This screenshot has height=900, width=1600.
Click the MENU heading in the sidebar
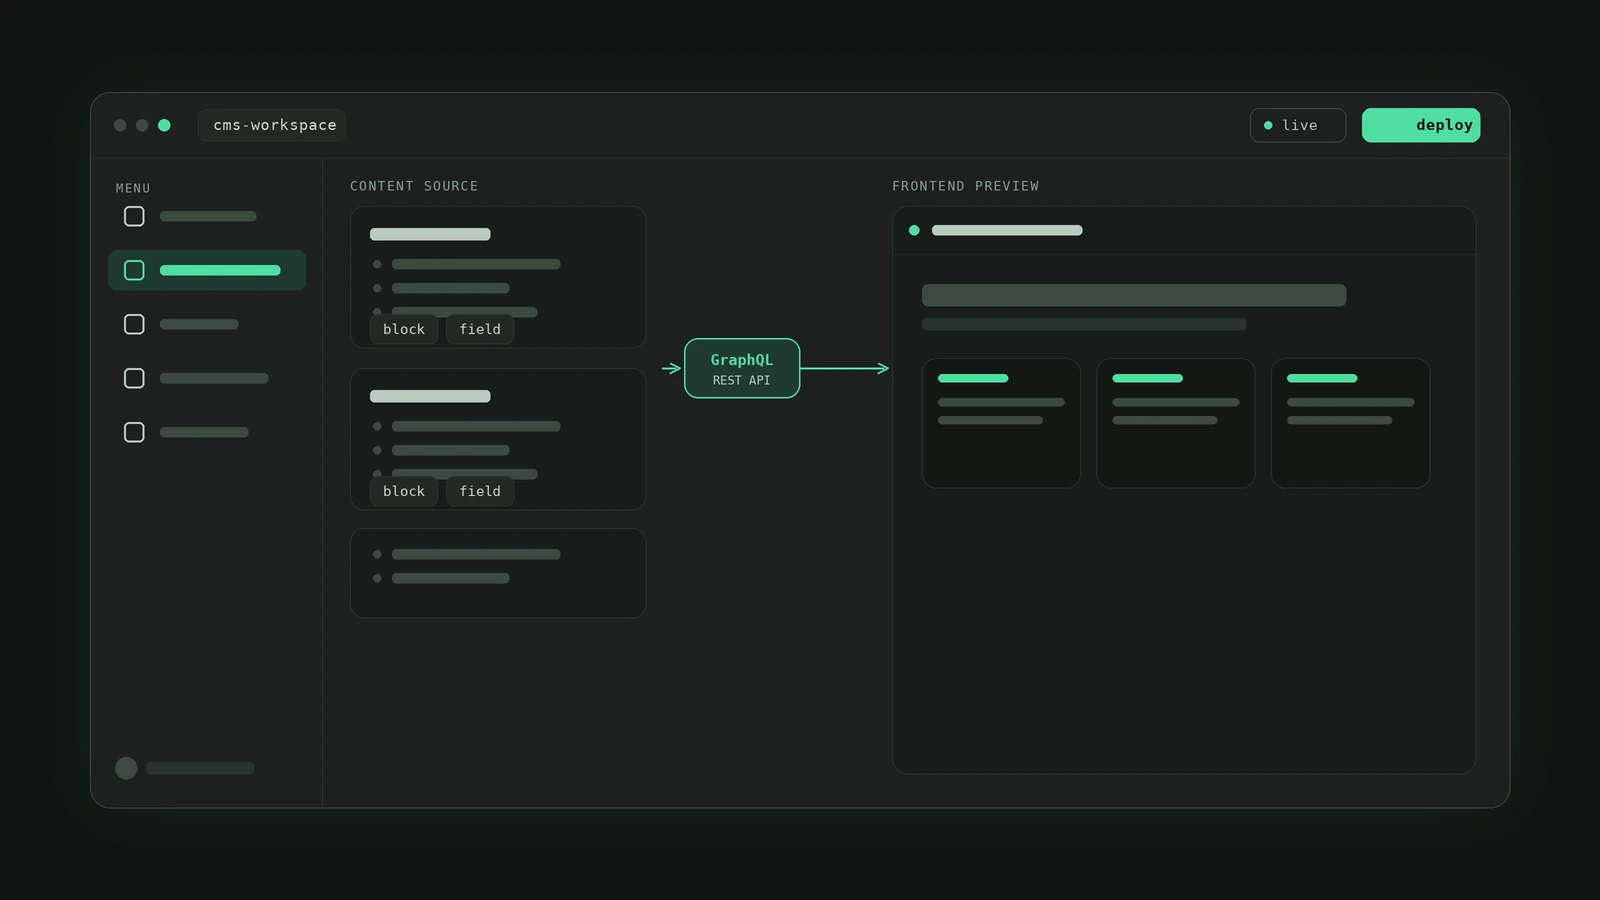click(133, 188)
